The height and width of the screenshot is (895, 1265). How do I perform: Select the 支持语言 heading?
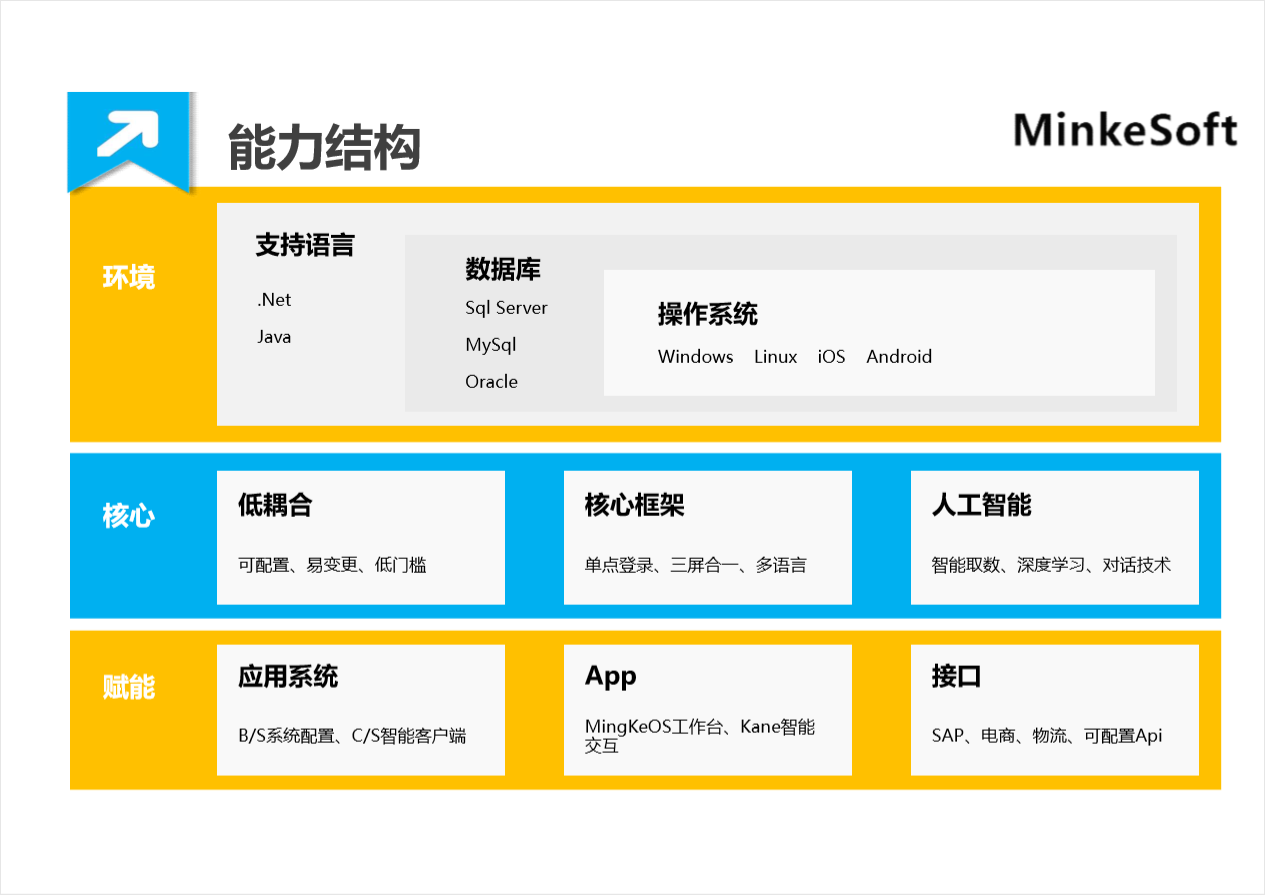coord(305,245)
